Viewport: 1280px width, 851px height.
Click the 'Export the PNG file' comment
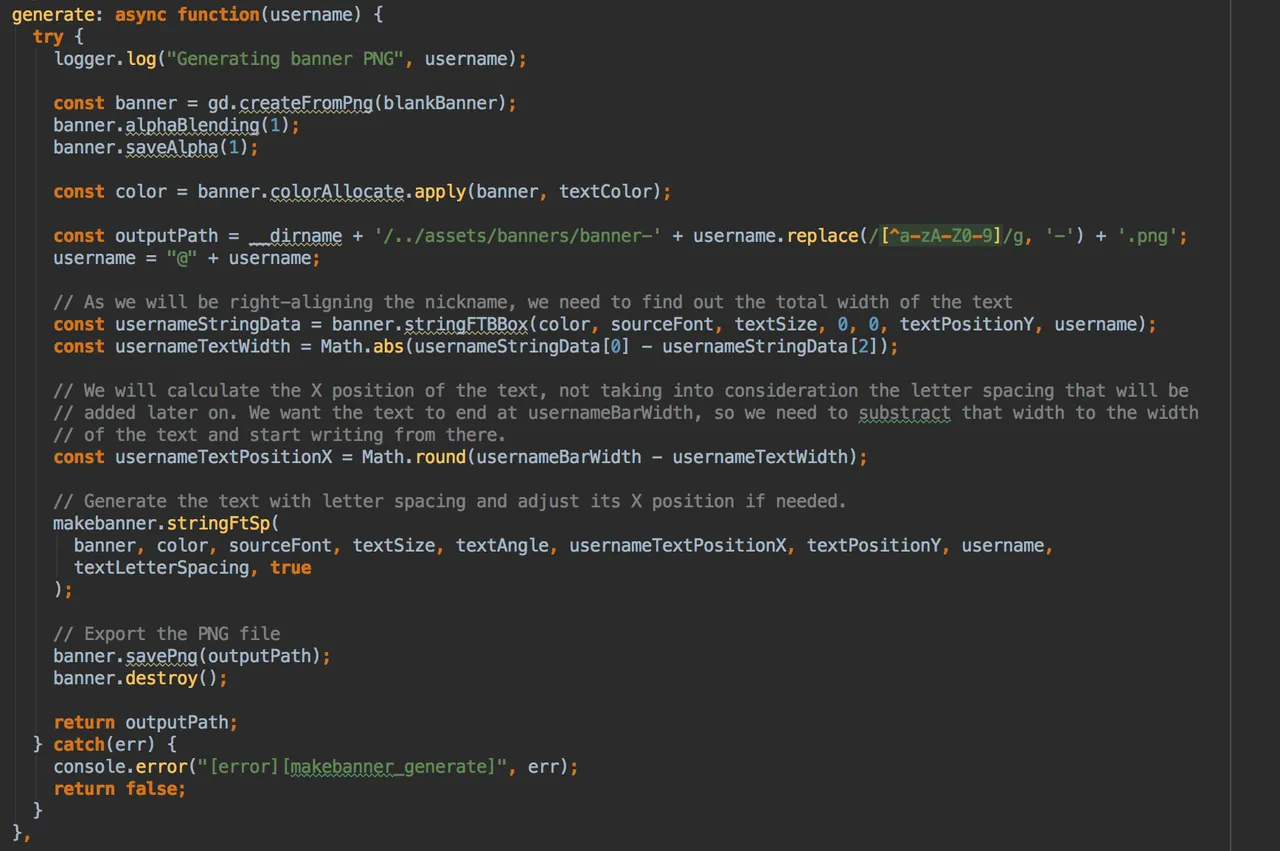click(167, 633)
